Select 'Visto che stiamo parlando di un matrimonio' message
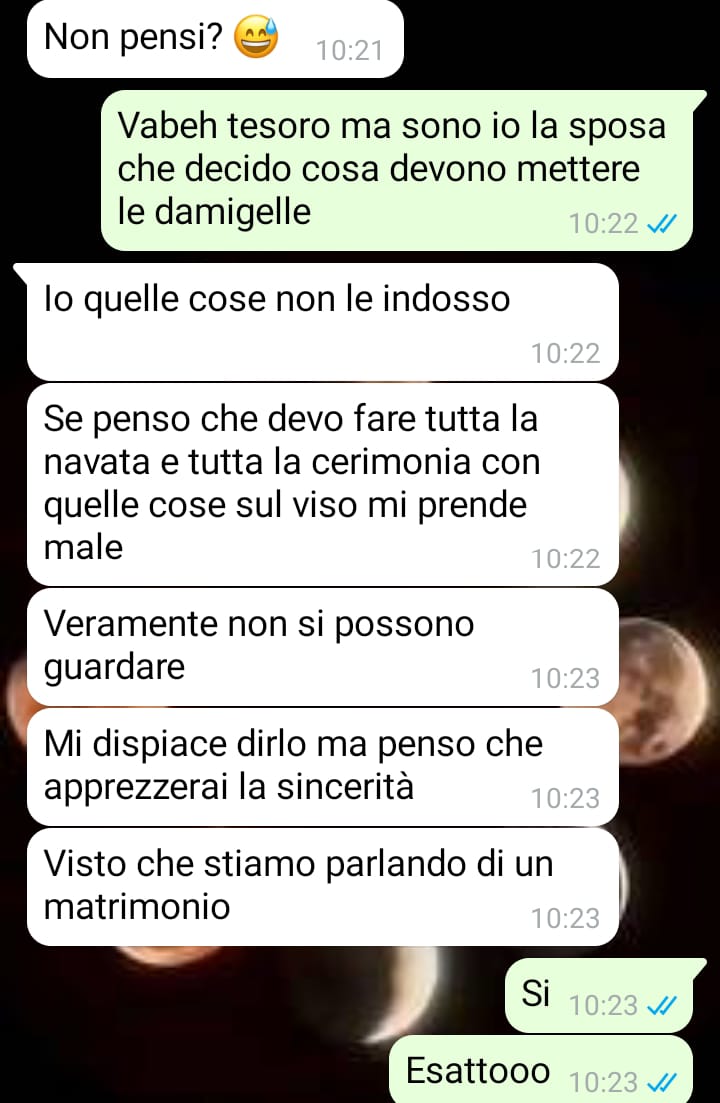The width and height of the screenshot is (720, 1103). coord(323,887)
